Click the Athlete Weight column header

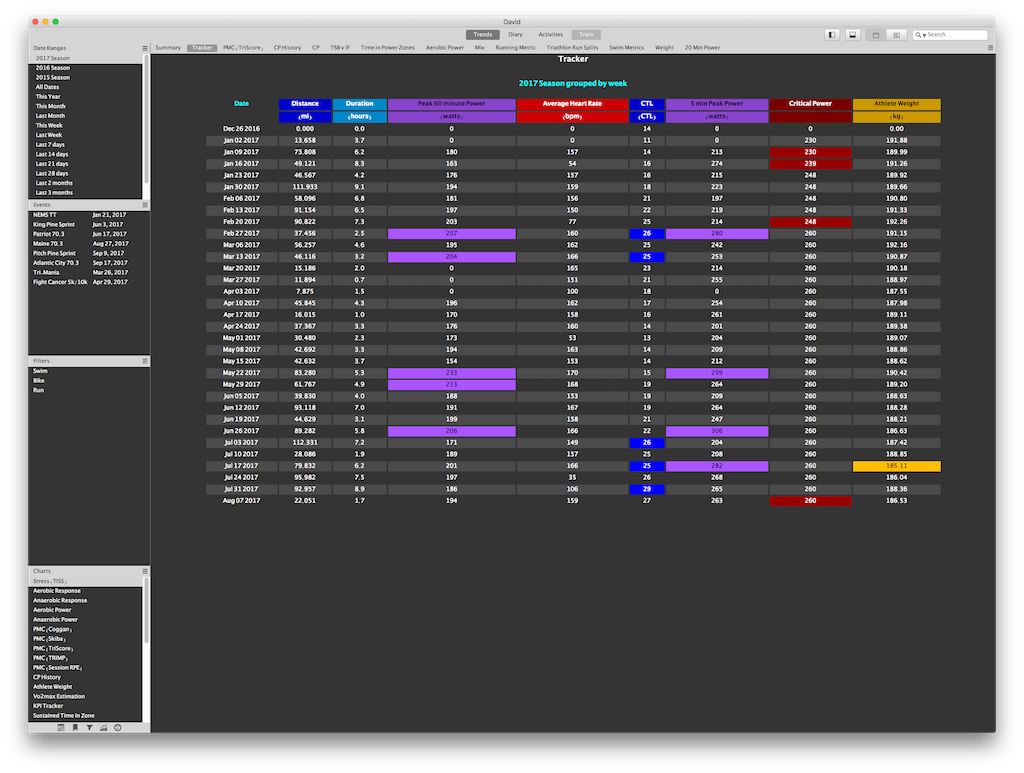pyautogui.click(x=897, y=104)
